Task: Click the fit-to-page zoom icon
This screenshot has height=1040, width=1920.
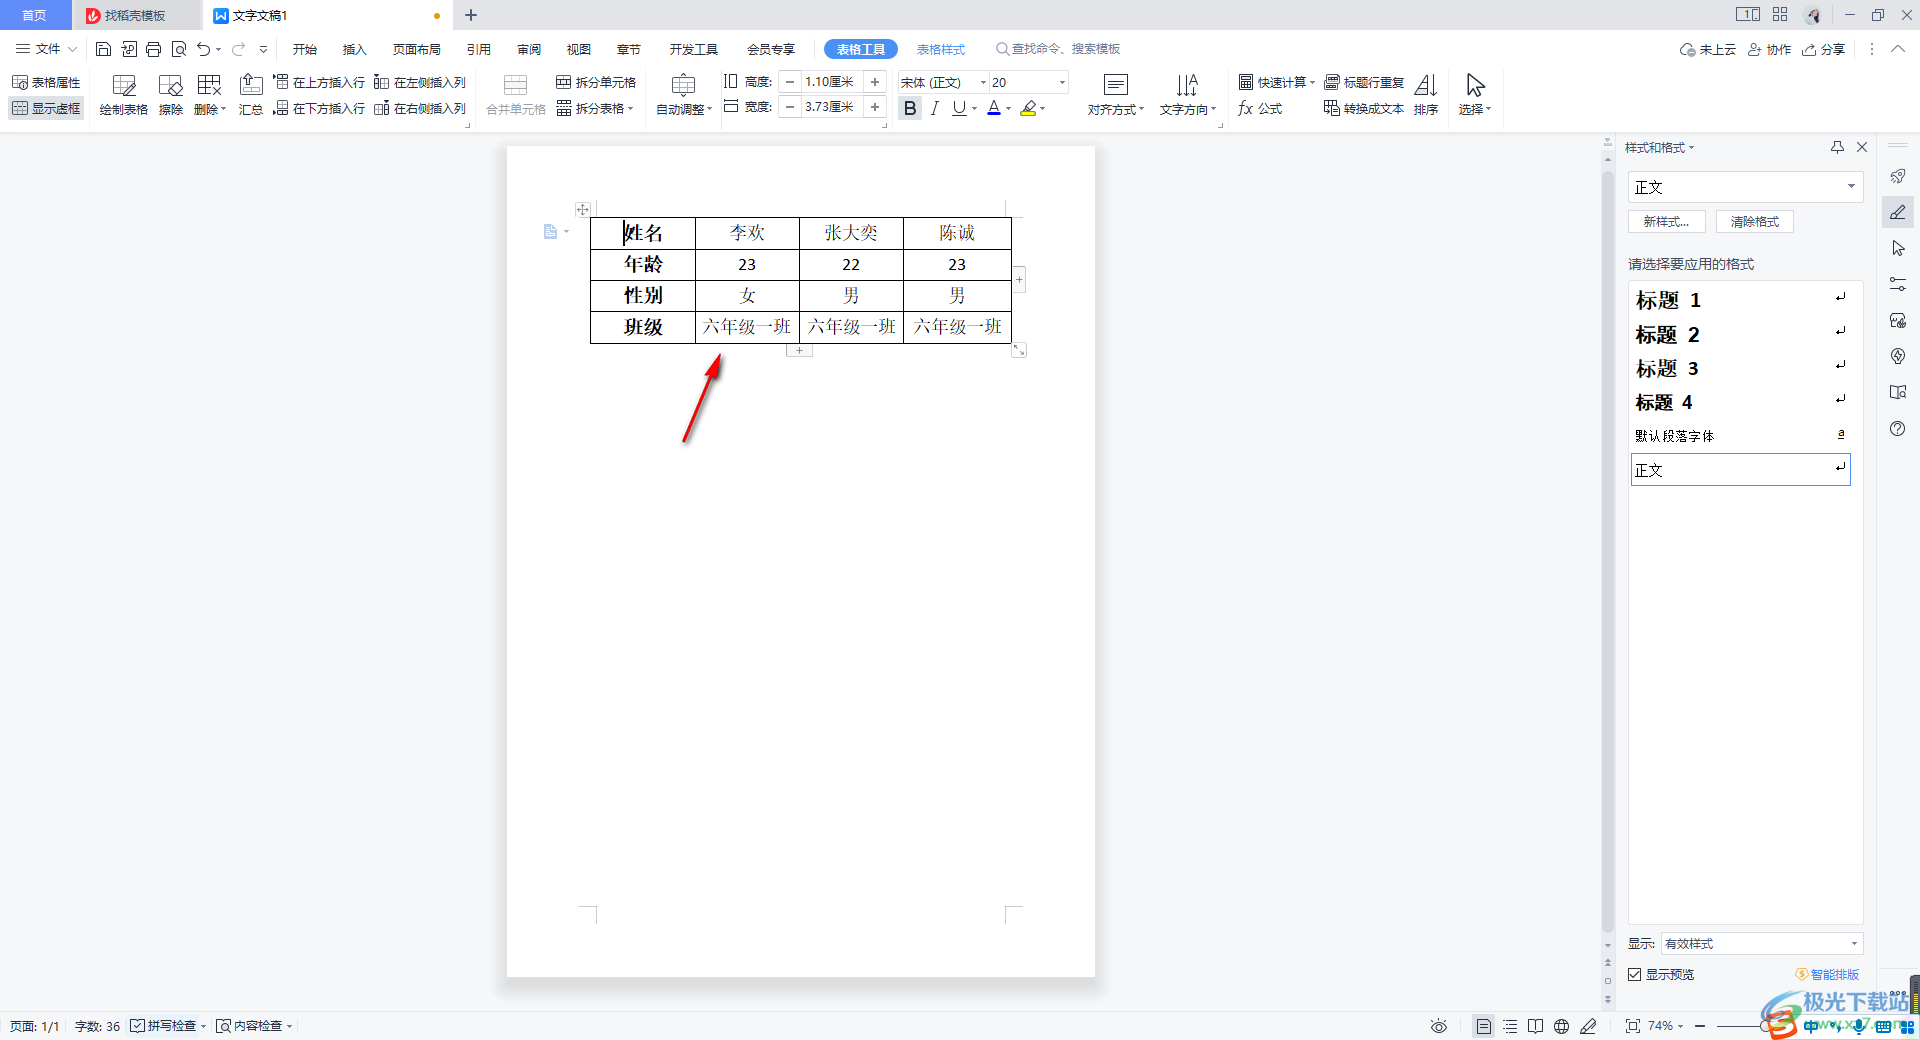Action: coord(1633,1026)
